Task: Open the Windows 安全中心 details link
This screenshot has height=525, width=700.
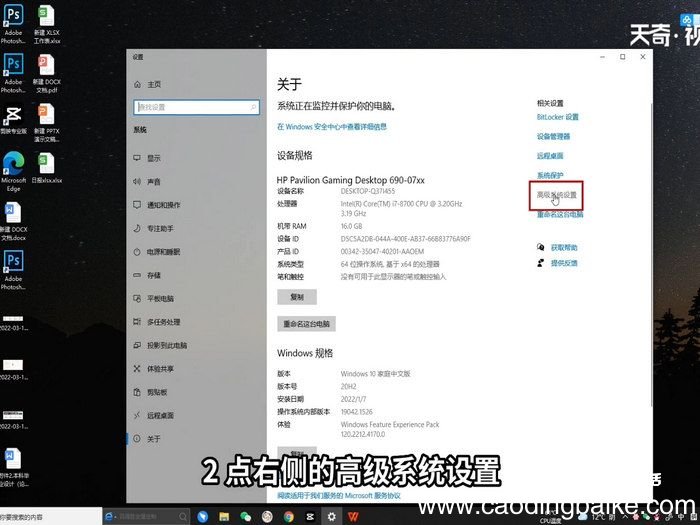Action: point(332,127)
